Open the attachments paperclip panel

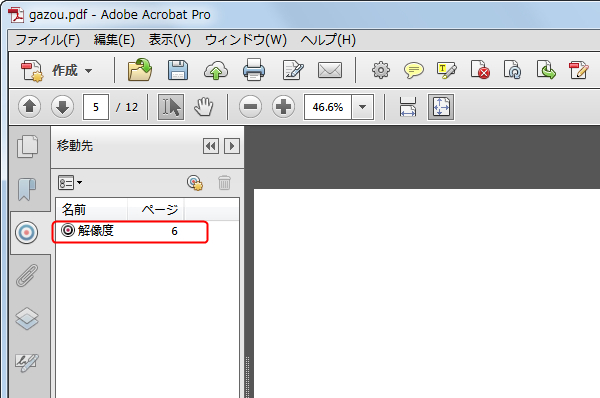(x=27, y=275)
